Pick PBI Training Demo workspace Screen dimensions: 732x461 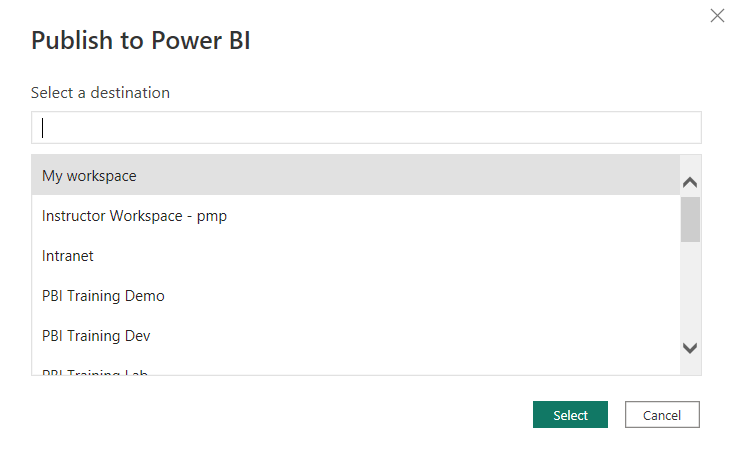tap(355, 296)
